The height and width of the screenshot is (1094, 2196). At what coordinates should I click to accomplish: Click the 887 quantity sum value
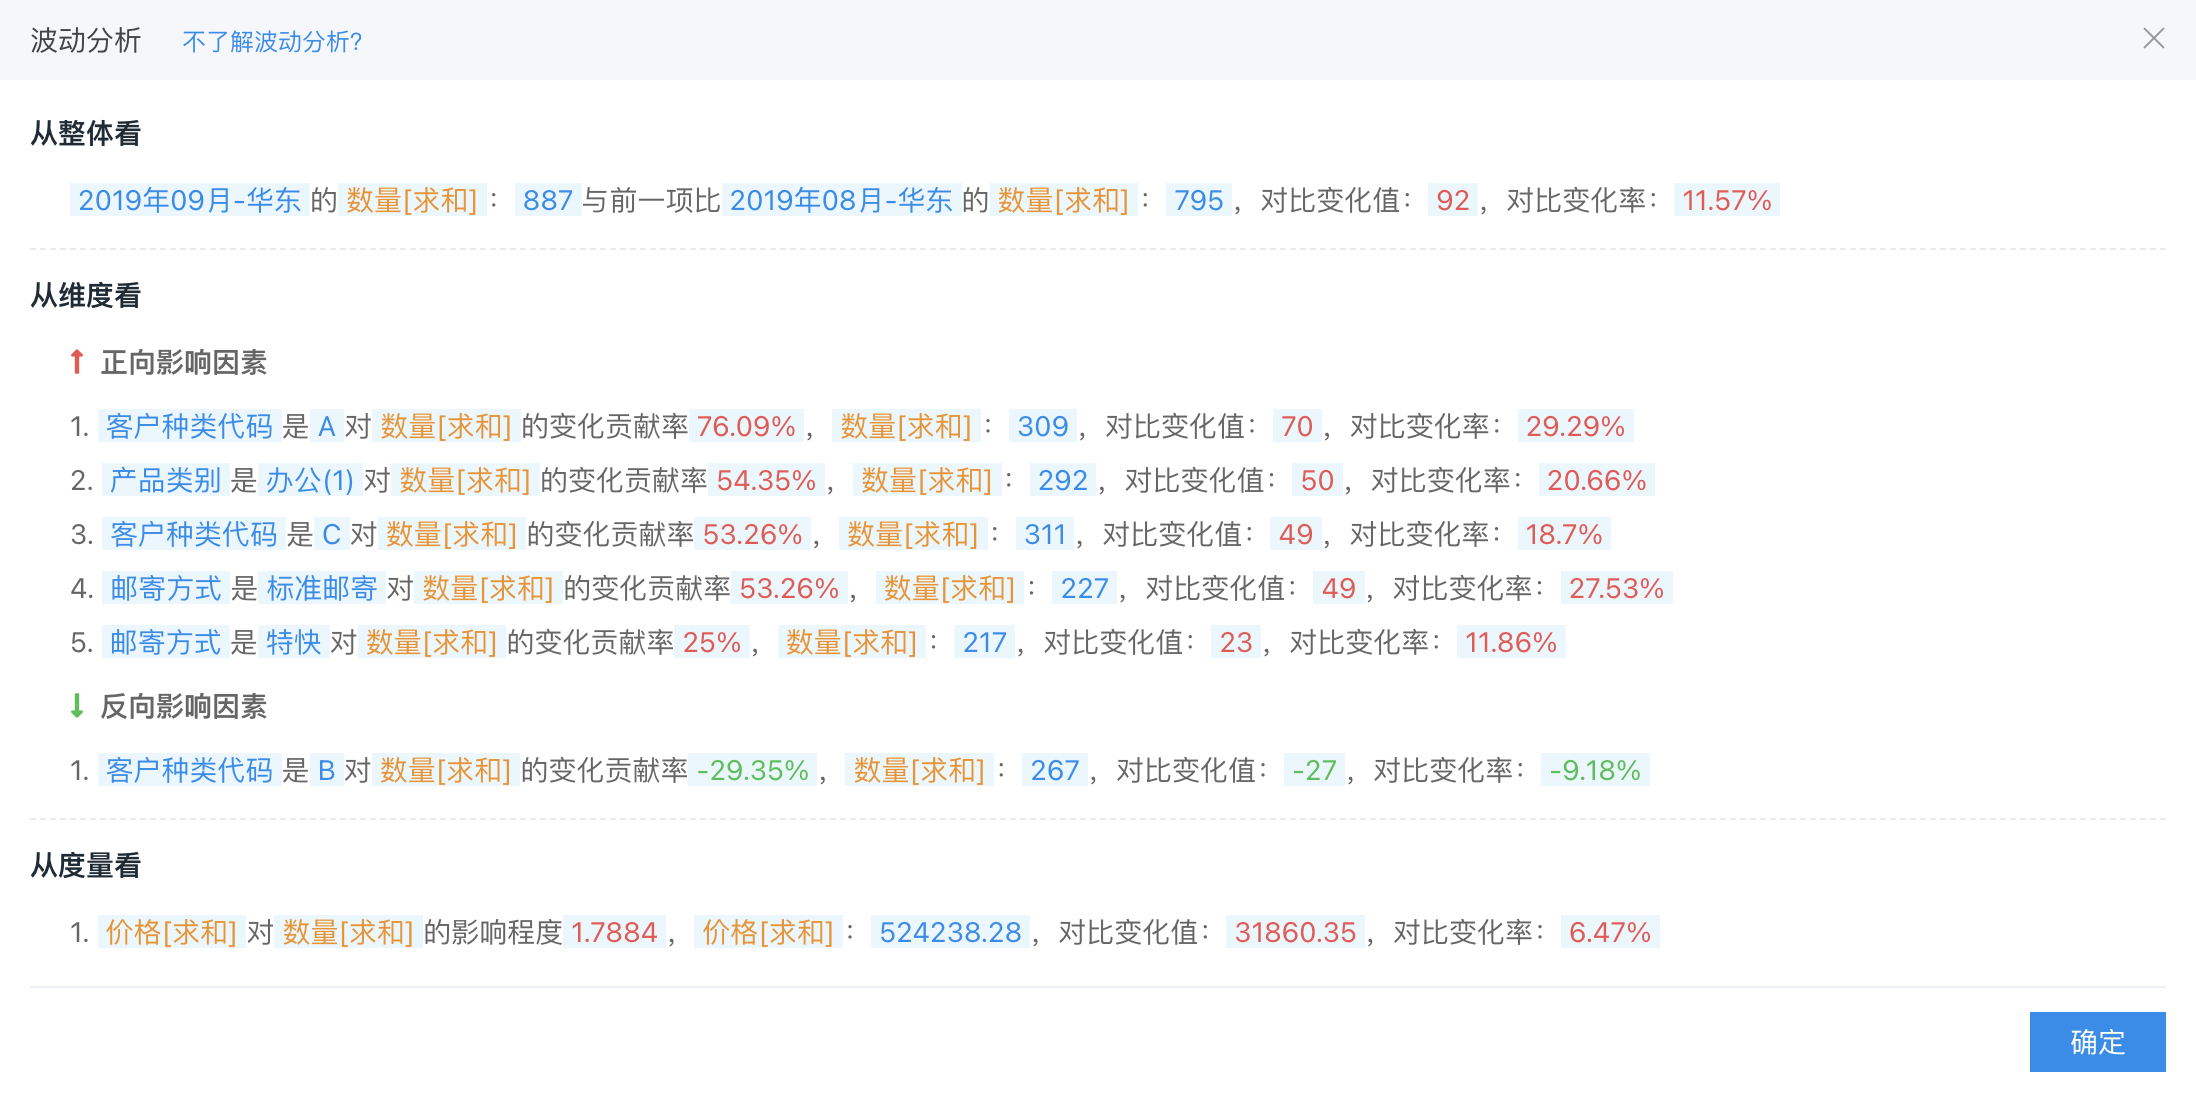click(547, 200)
